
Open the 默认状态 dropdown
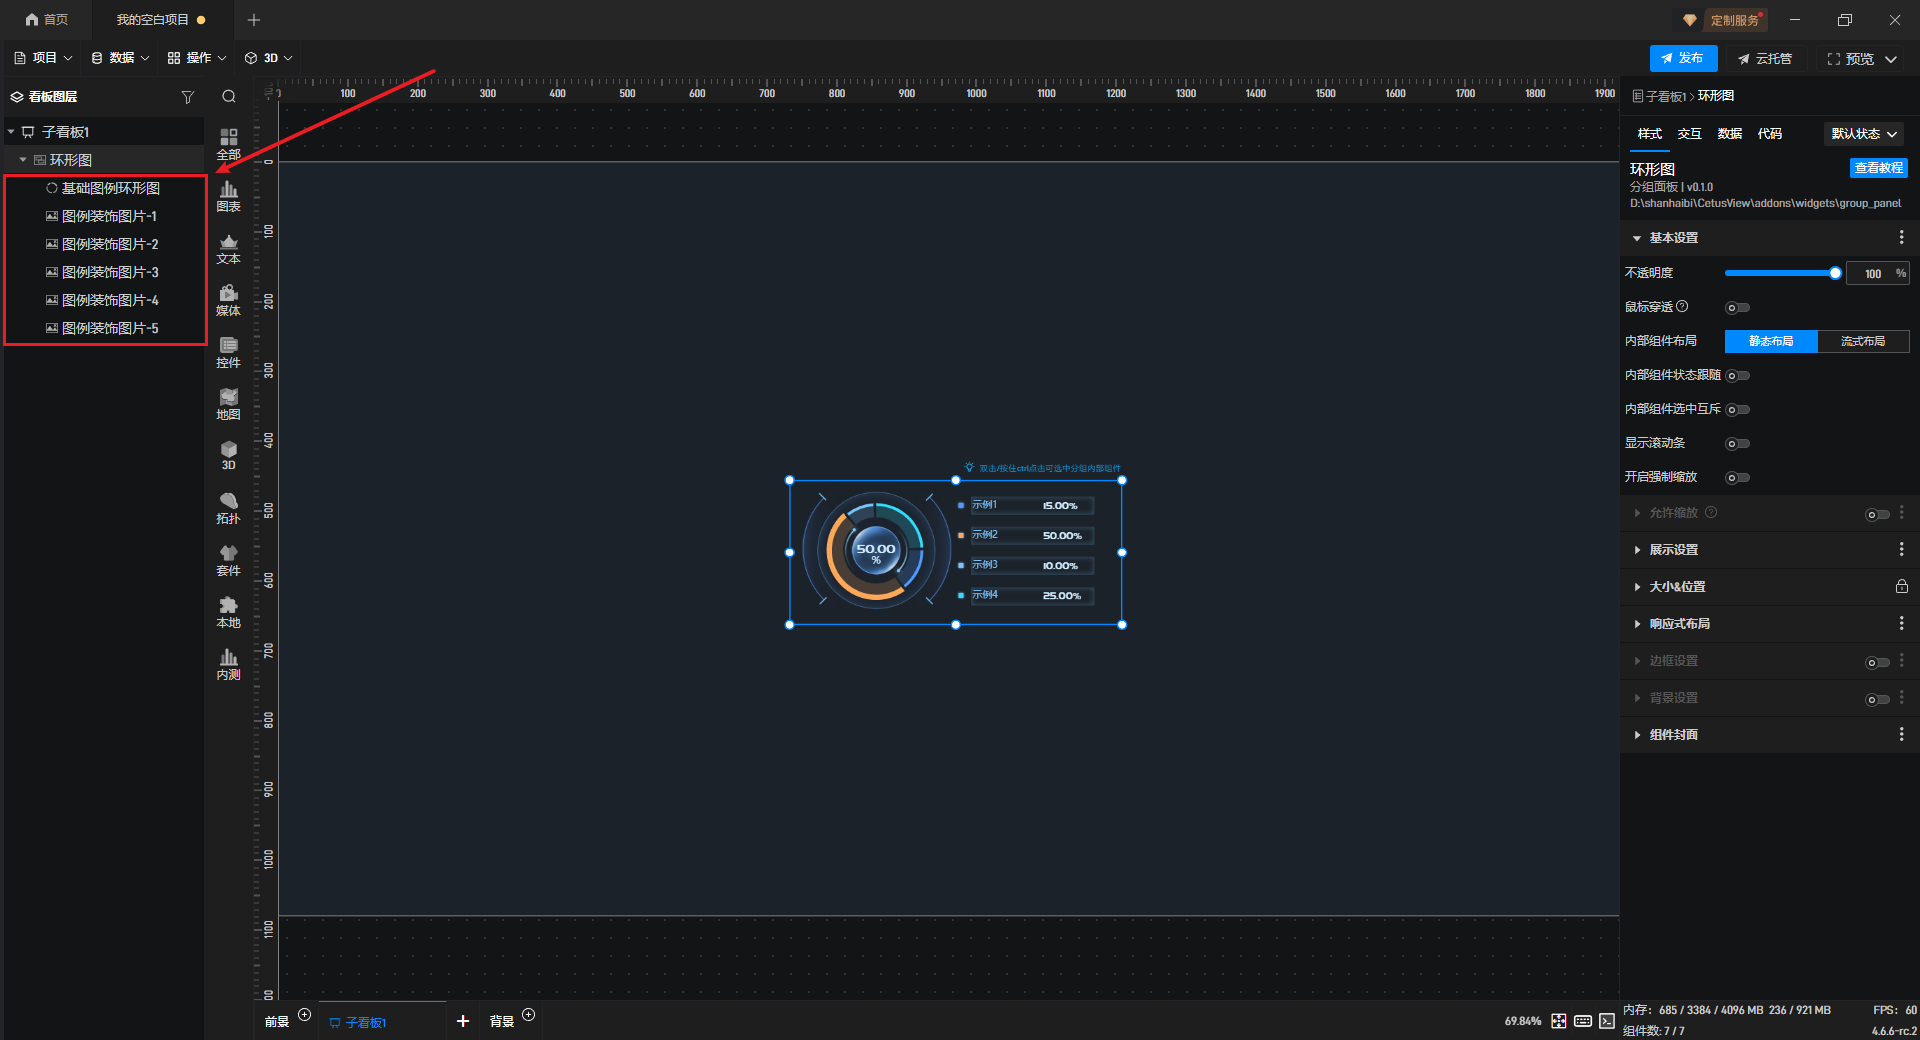[x=1864, y=134]
